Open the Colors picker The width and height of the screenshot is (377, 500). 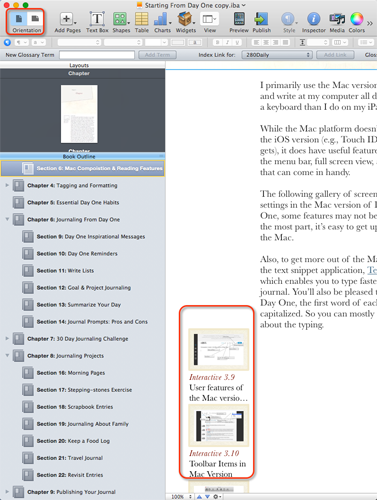tap(357, 22)
